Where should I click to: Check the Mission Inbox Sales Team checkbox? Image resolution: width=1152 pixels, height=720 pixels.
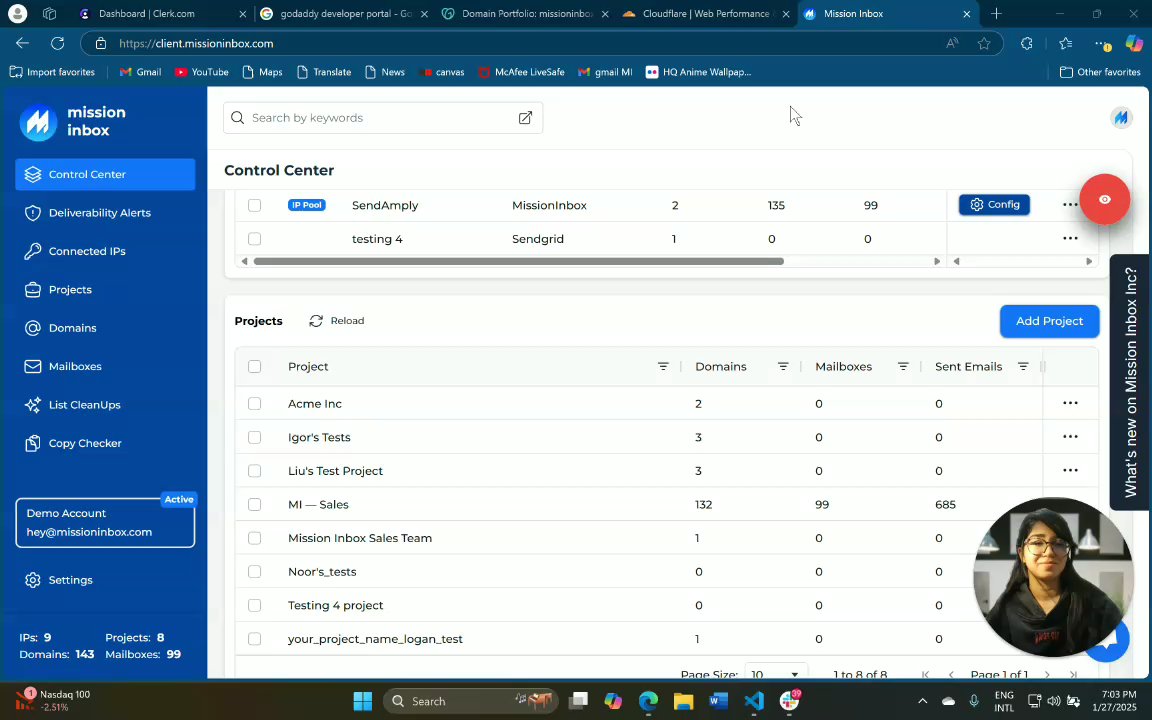[x=254, y=538]
